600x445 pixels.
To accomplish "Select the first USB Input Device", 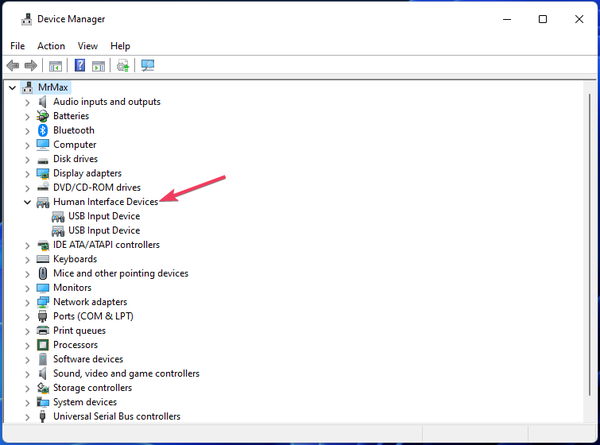I will 104,216.
